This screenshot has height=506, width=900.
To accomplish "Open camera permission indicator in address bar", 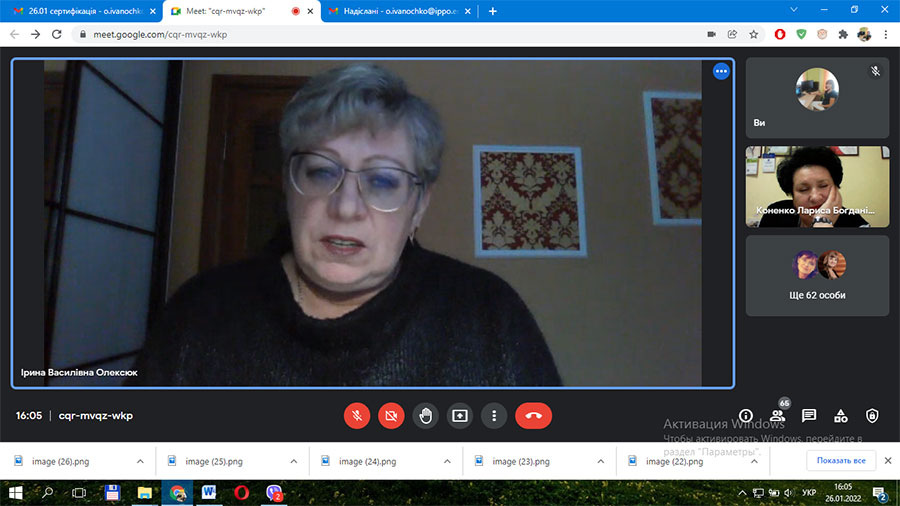I will (711, 34).
